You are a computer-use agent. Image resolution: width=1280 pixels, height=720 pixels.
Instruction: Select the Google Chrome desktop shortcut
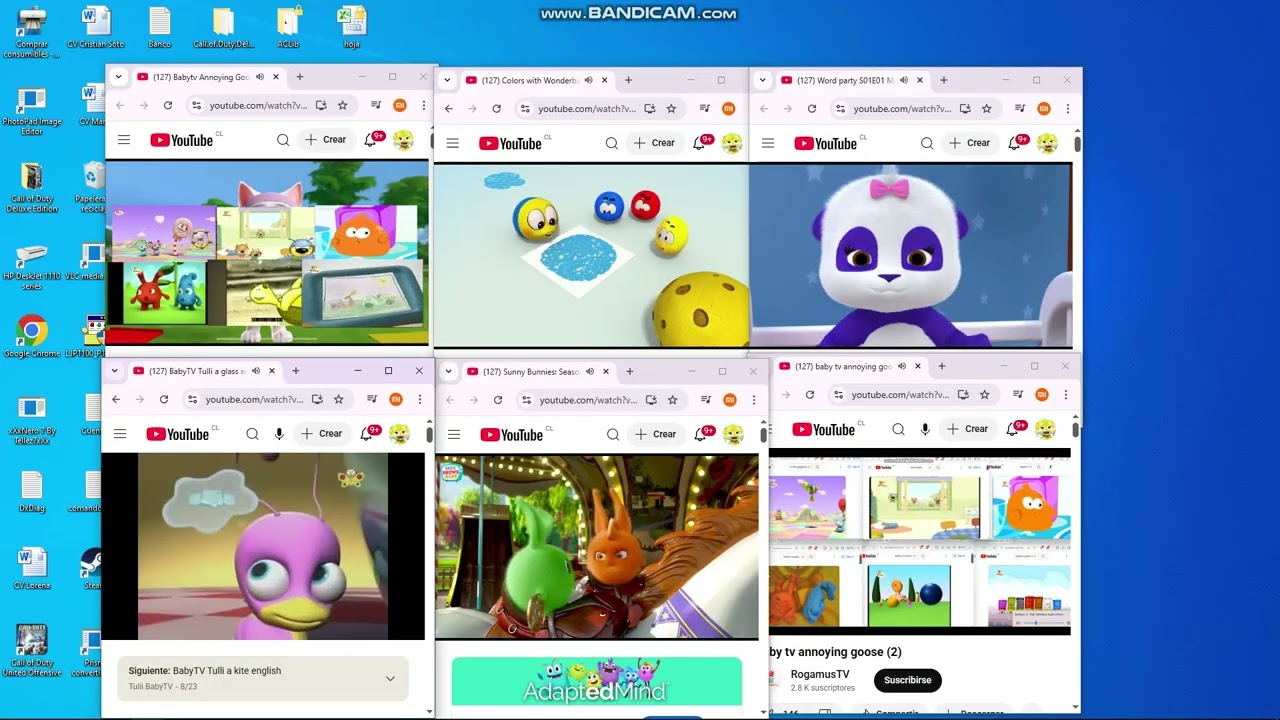[x=32, y=337]
